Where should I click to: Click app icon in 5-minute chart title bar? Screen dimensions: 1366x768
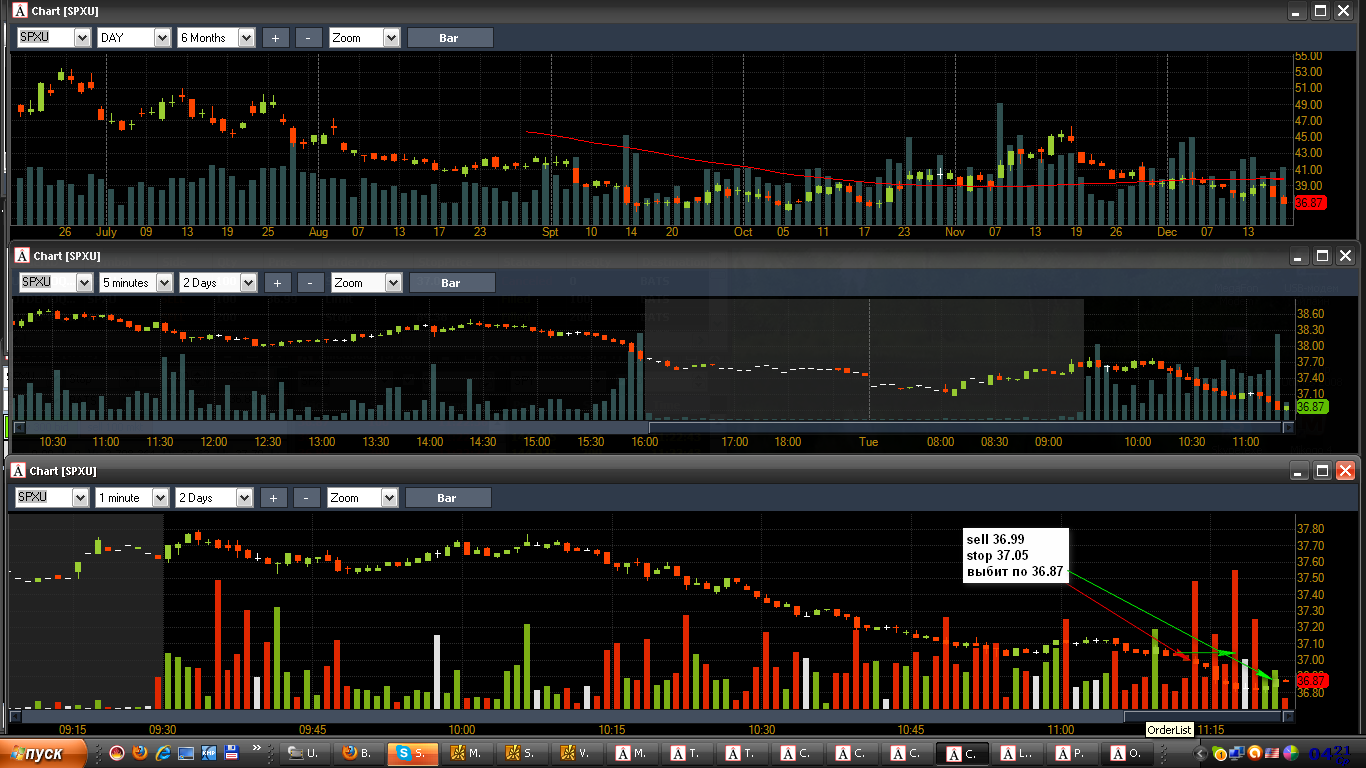pos(21,256)
